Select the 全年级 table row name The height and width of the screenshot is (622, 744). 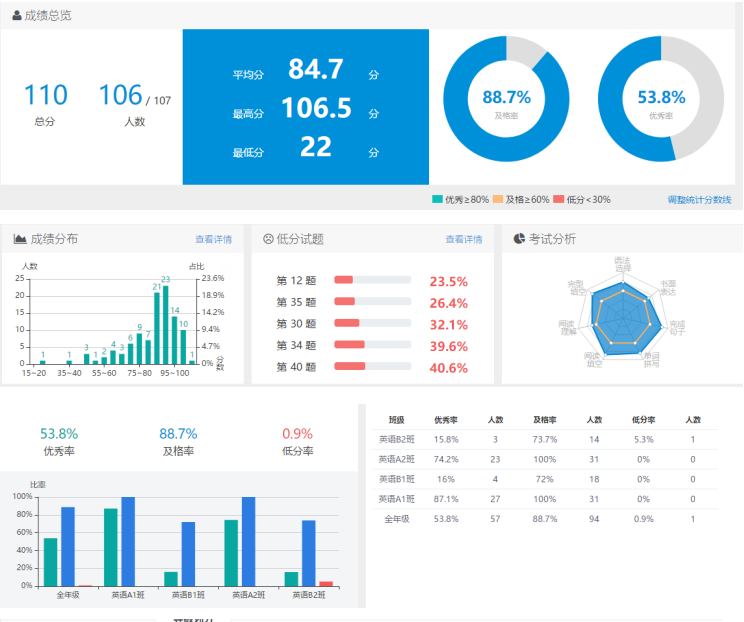[x=397, y=519]
